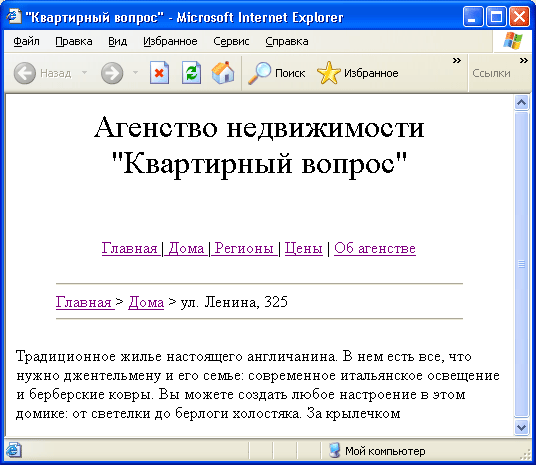The image size is (536, 465).
Task: Expand the Forward button history dropdown arrow
Action: coord(135,72)
